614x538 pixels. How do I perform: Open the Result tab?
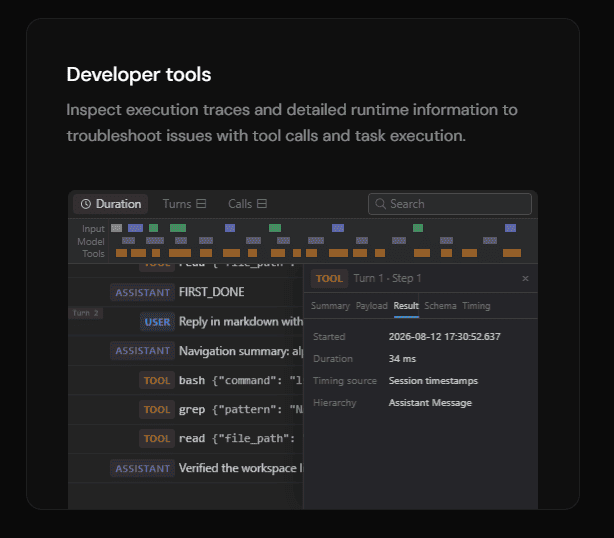point(406,306)
